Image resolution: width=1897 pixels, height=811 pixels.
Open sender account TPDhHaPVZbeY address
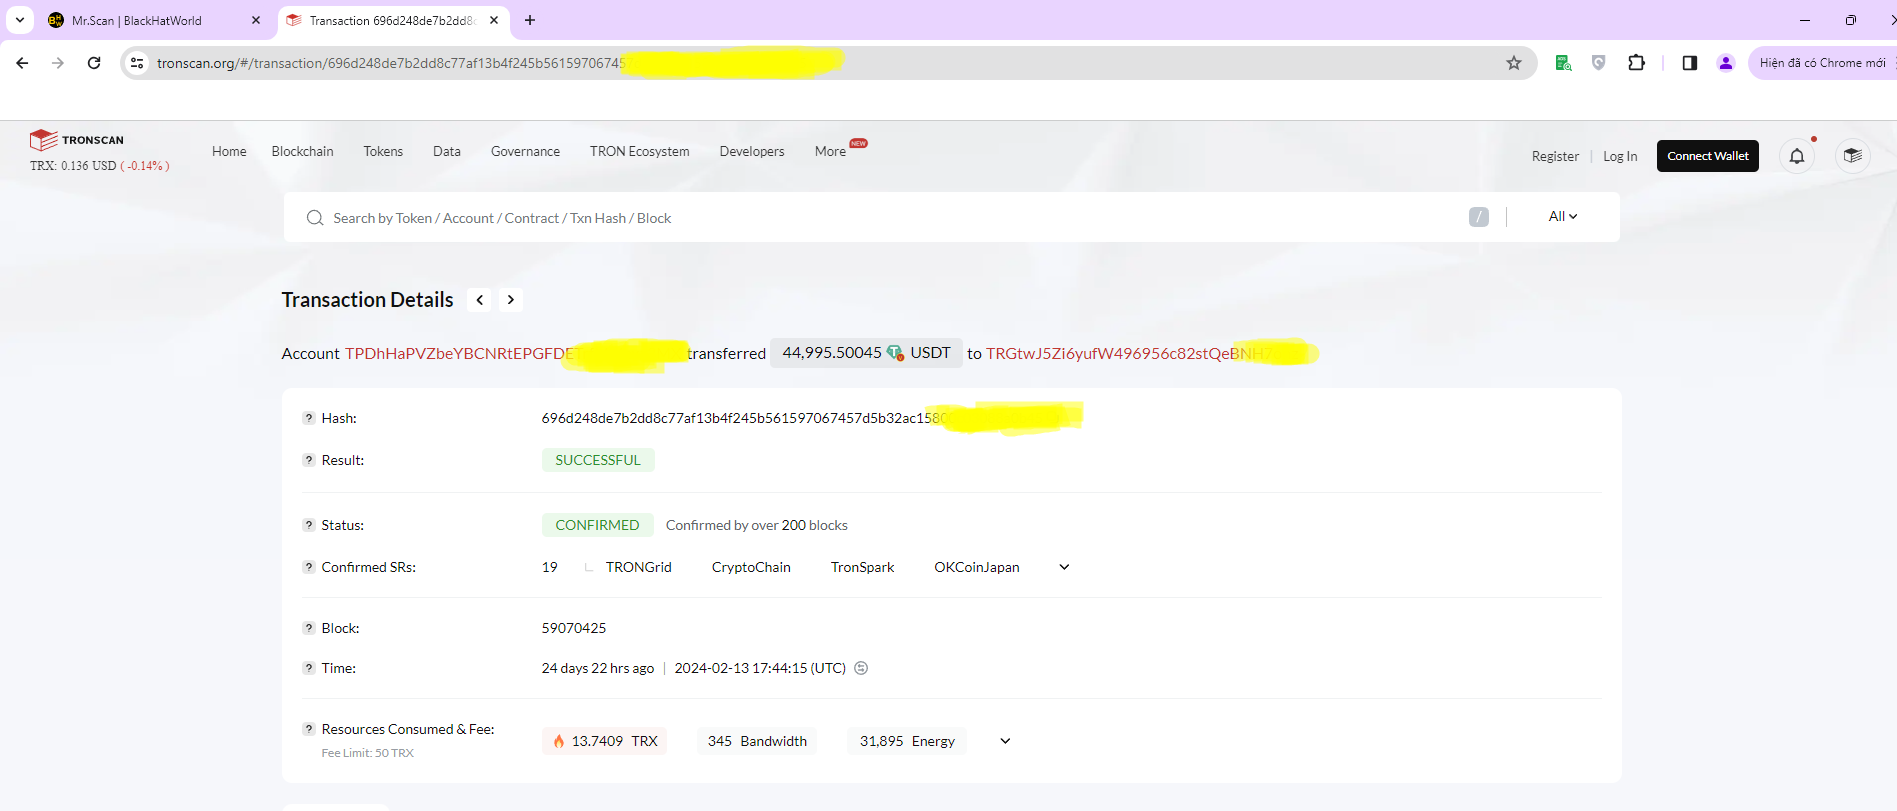463,353
